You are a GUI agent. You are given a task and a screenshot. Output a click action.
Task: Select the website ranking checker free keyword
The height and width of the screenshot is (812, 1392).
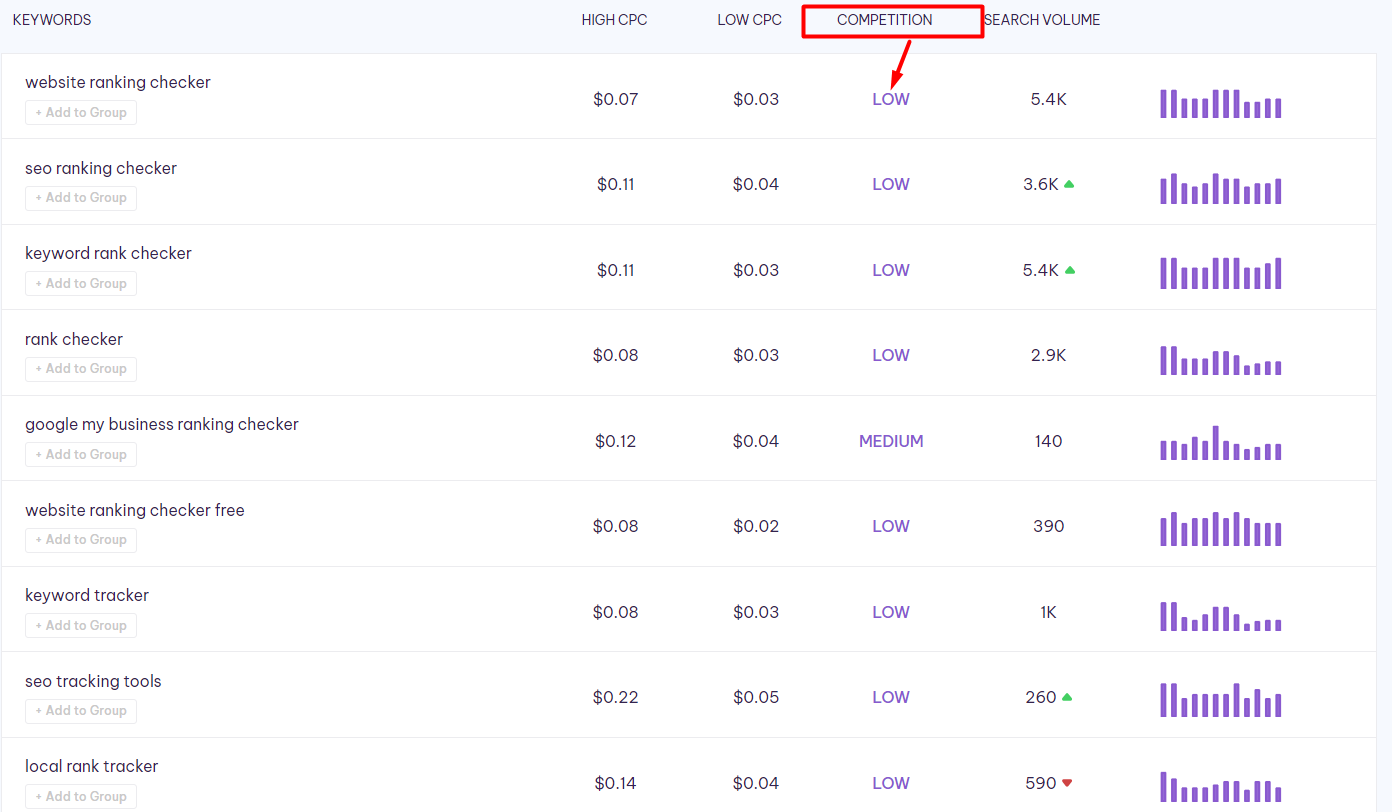click(135, 510)
